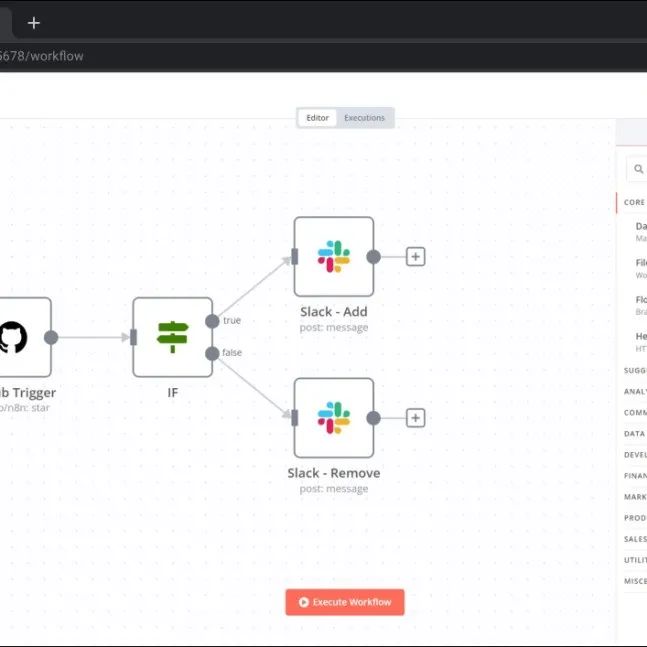Expand the DEVEL... node category
647x647 pixels.
(635, 455)
